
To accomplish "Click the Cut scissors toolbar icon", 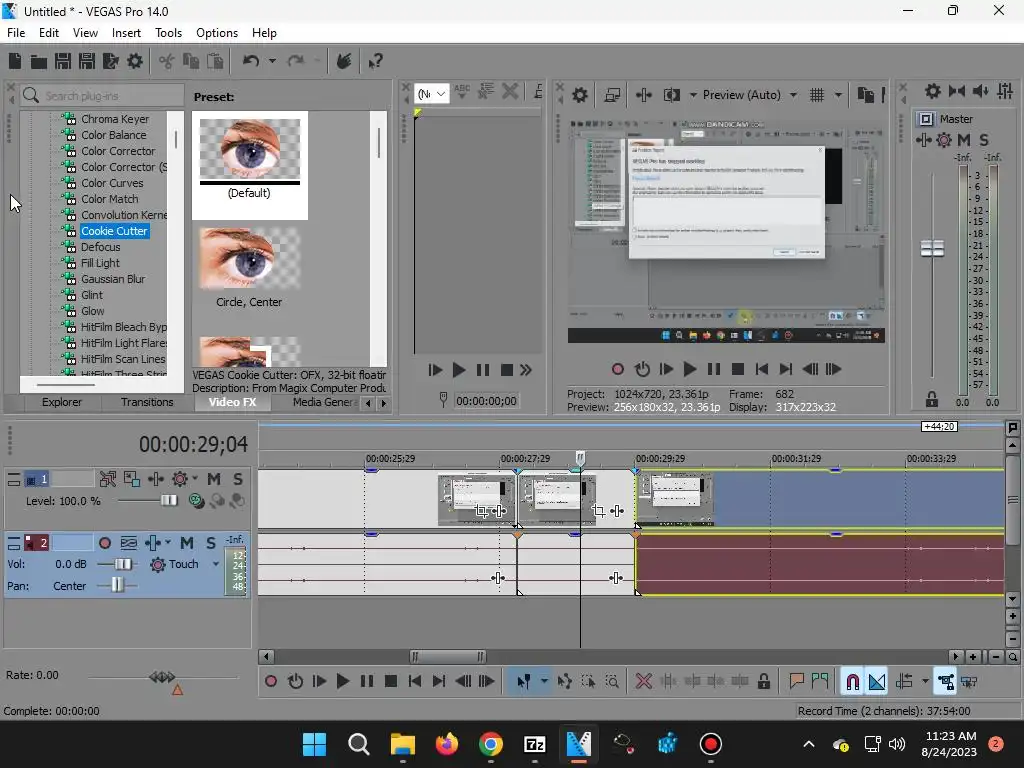I will pyautogui.click(x=167, y=61).
